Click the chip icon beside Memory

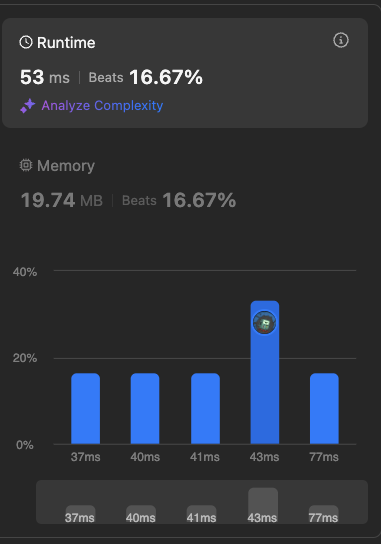[26, 165]
